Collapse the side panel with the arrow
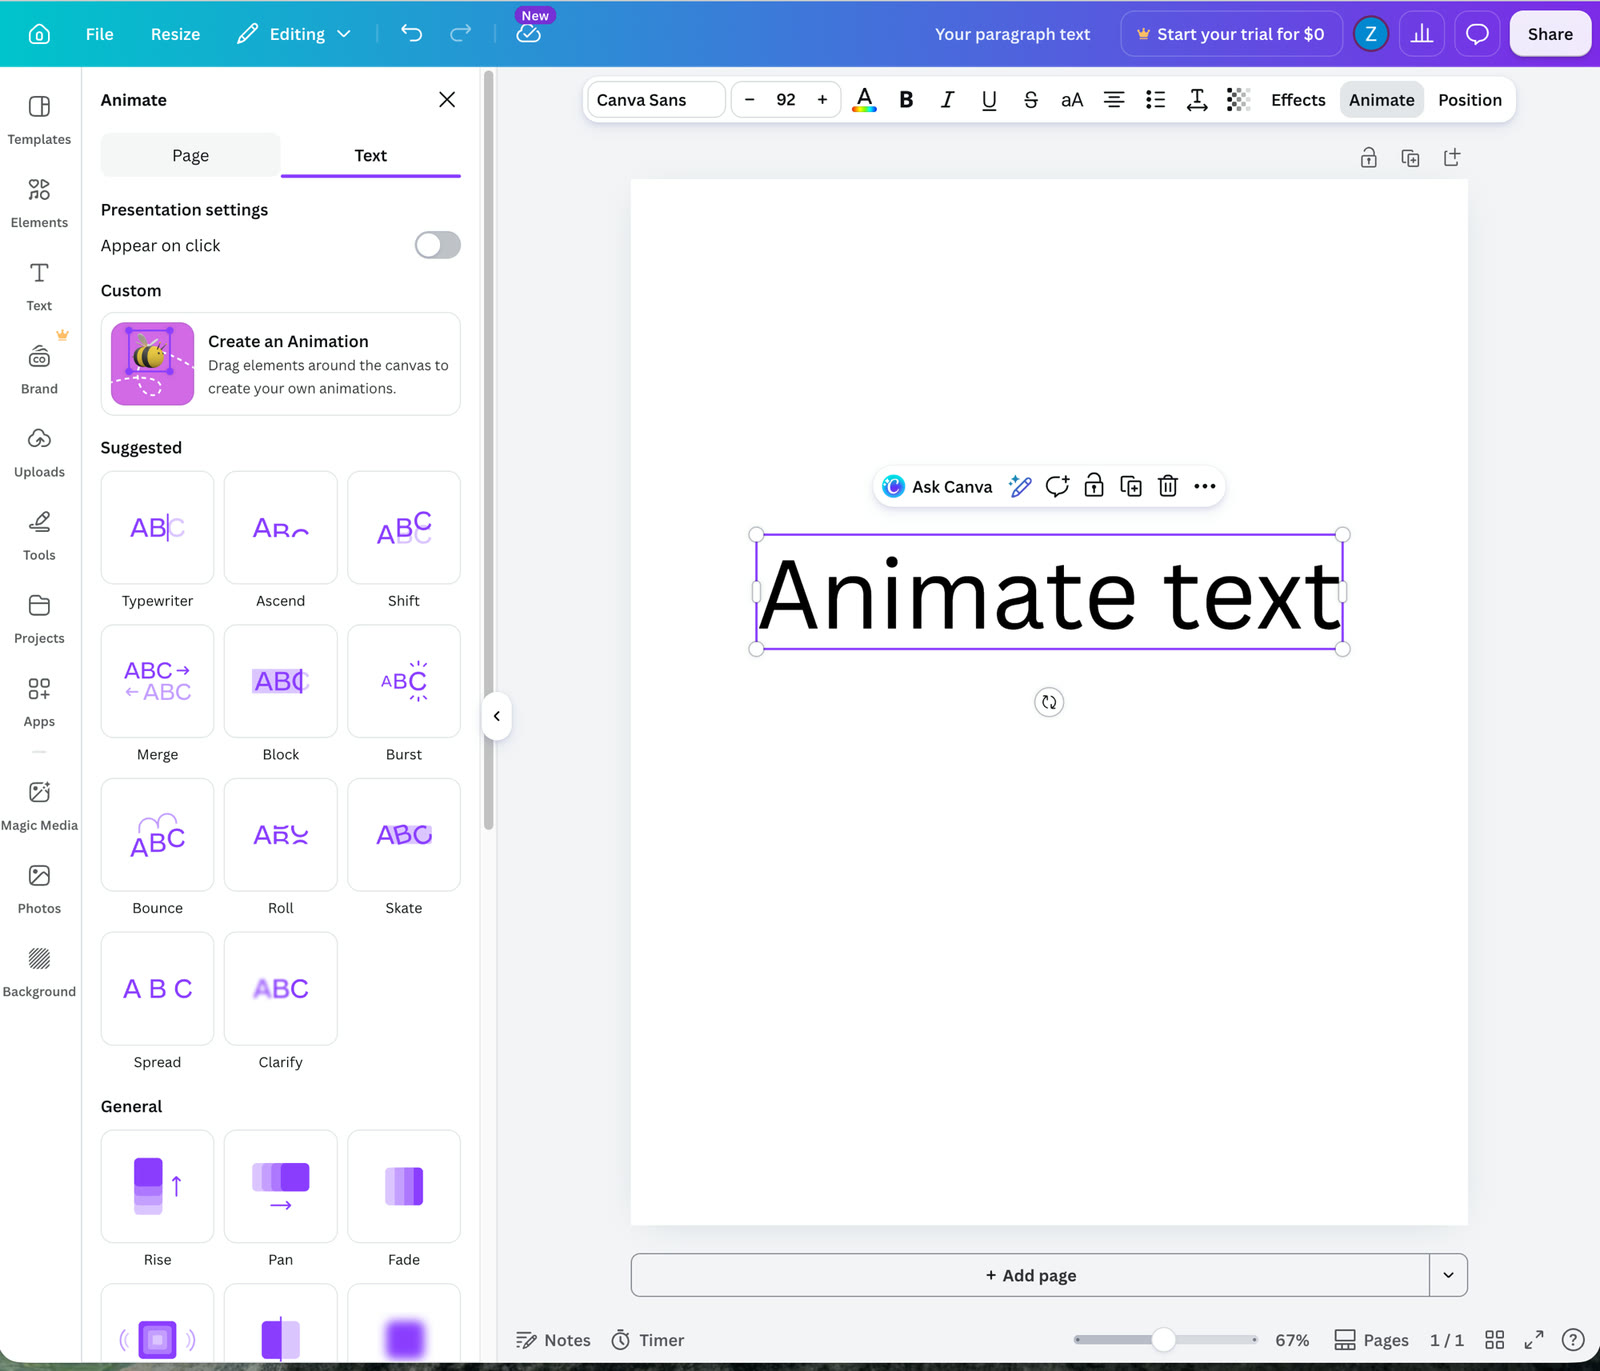The height and width of the screenshot is (1371, 1600). coord(497,716)
